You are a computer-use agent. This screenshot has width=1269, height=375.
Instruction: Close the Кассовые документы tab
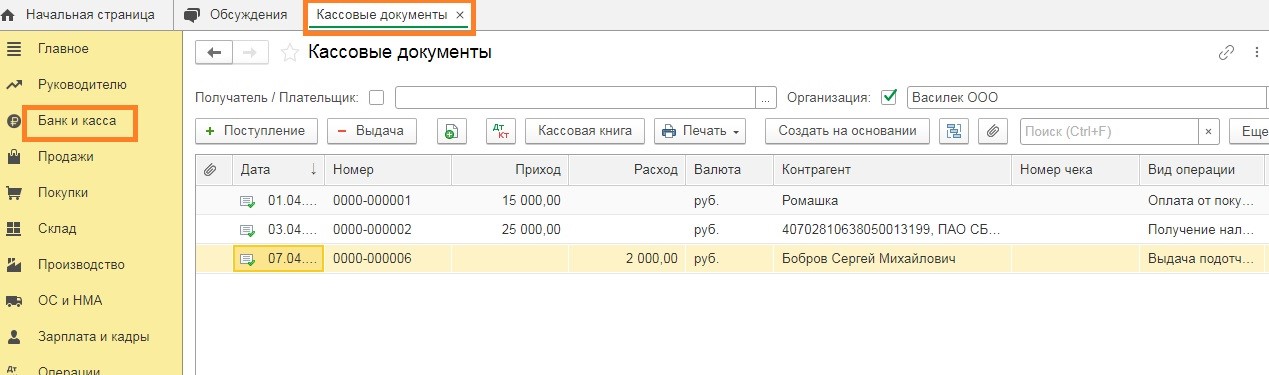tap(460, 15)
